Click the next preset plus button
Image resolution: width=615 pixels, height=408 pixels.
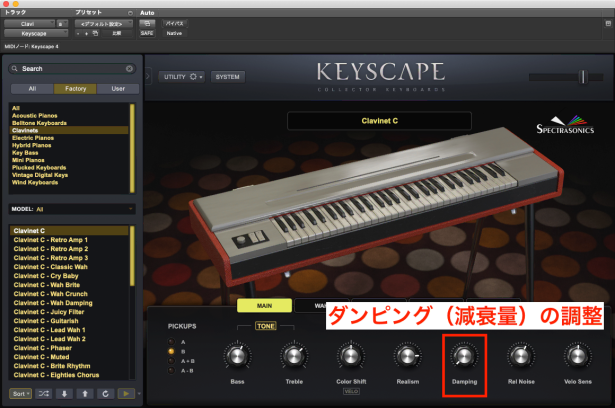pyautogui.click(x=86, y=33)
